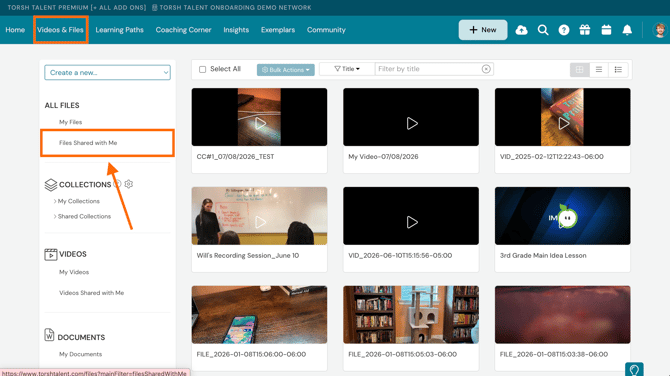Open 3rd Grade Main Idea Lesson thumbnail
The image size is (670, 376).
click(562, 216)
